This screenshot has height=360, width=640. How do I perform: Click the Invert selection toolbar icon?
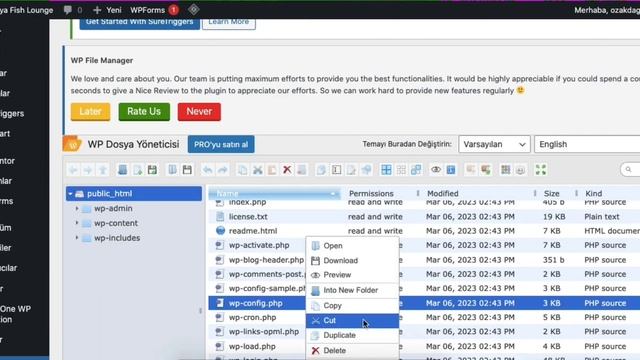coord(416,170)
